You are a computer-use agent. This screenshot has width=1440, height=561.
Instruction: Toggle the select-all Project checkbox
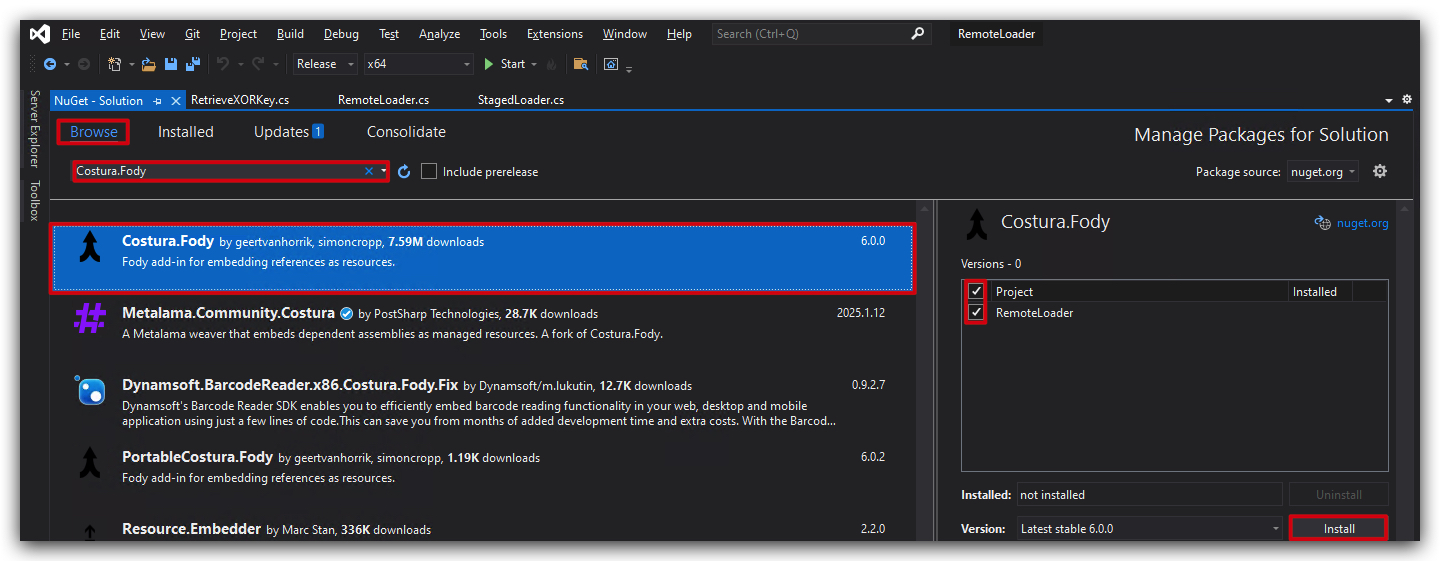pos(976,292)
